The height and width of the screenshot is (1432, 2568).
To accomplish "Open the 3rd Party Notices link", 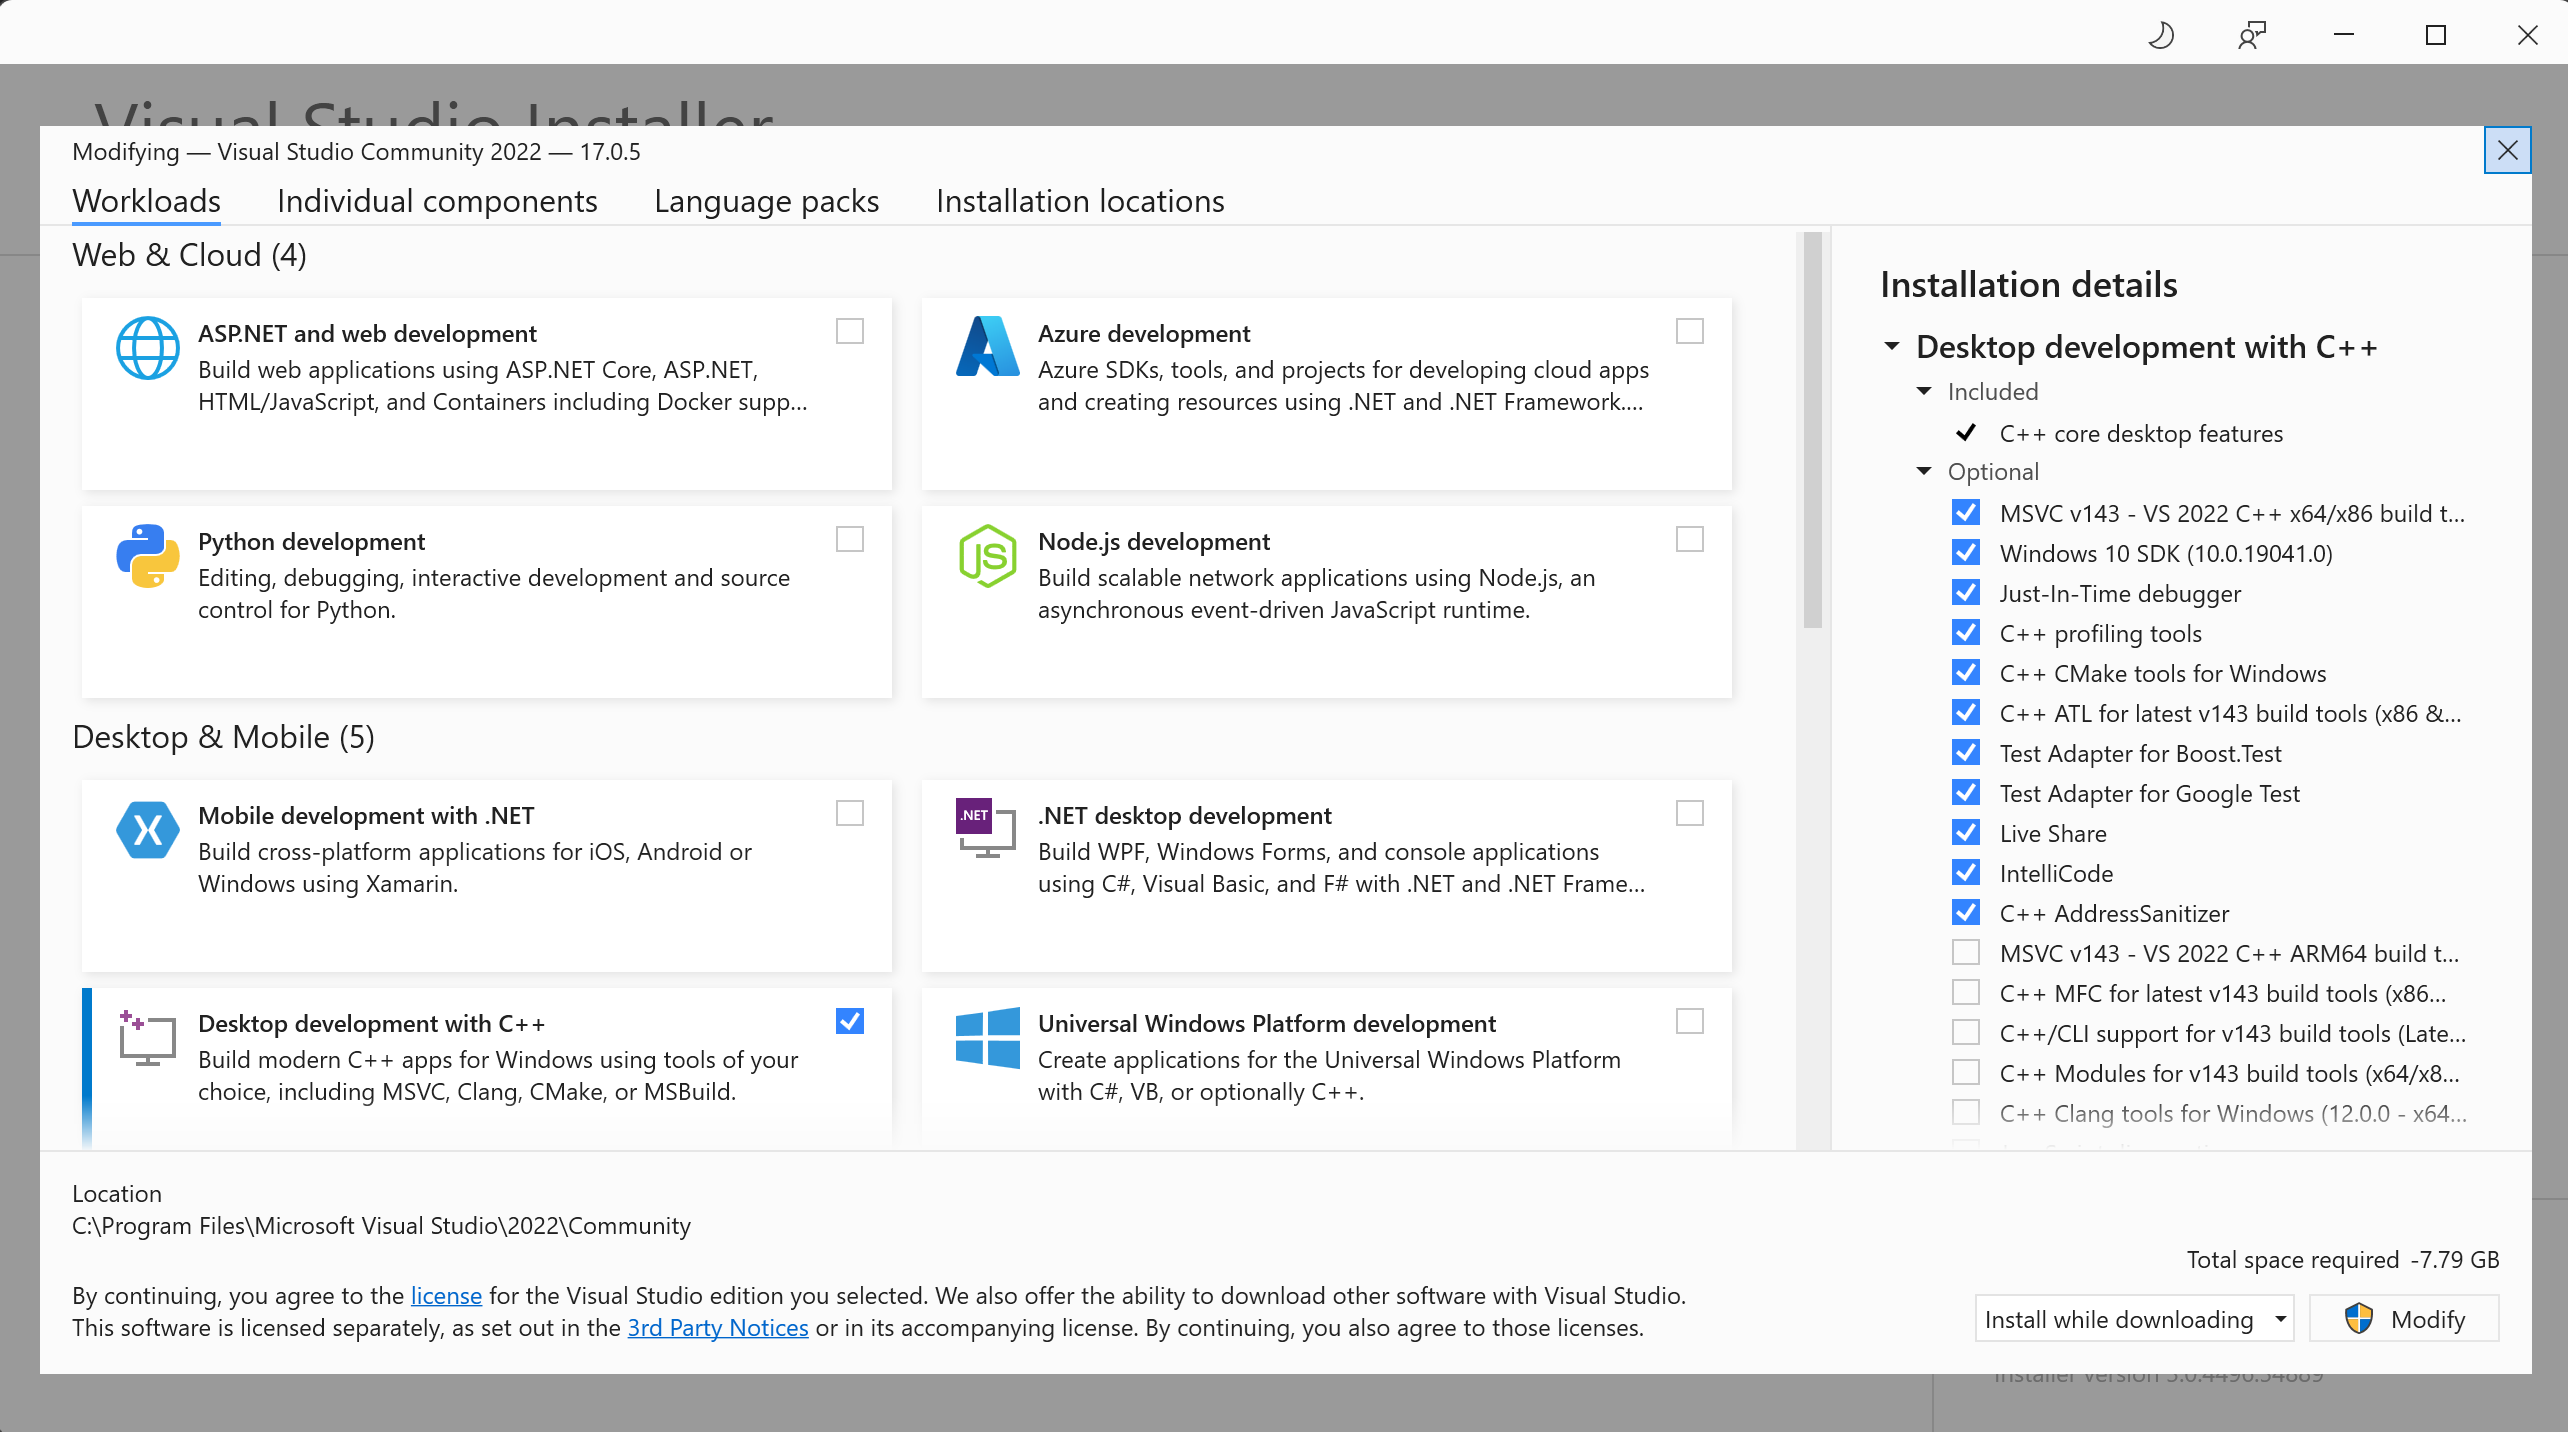I will click(717, 1327).
